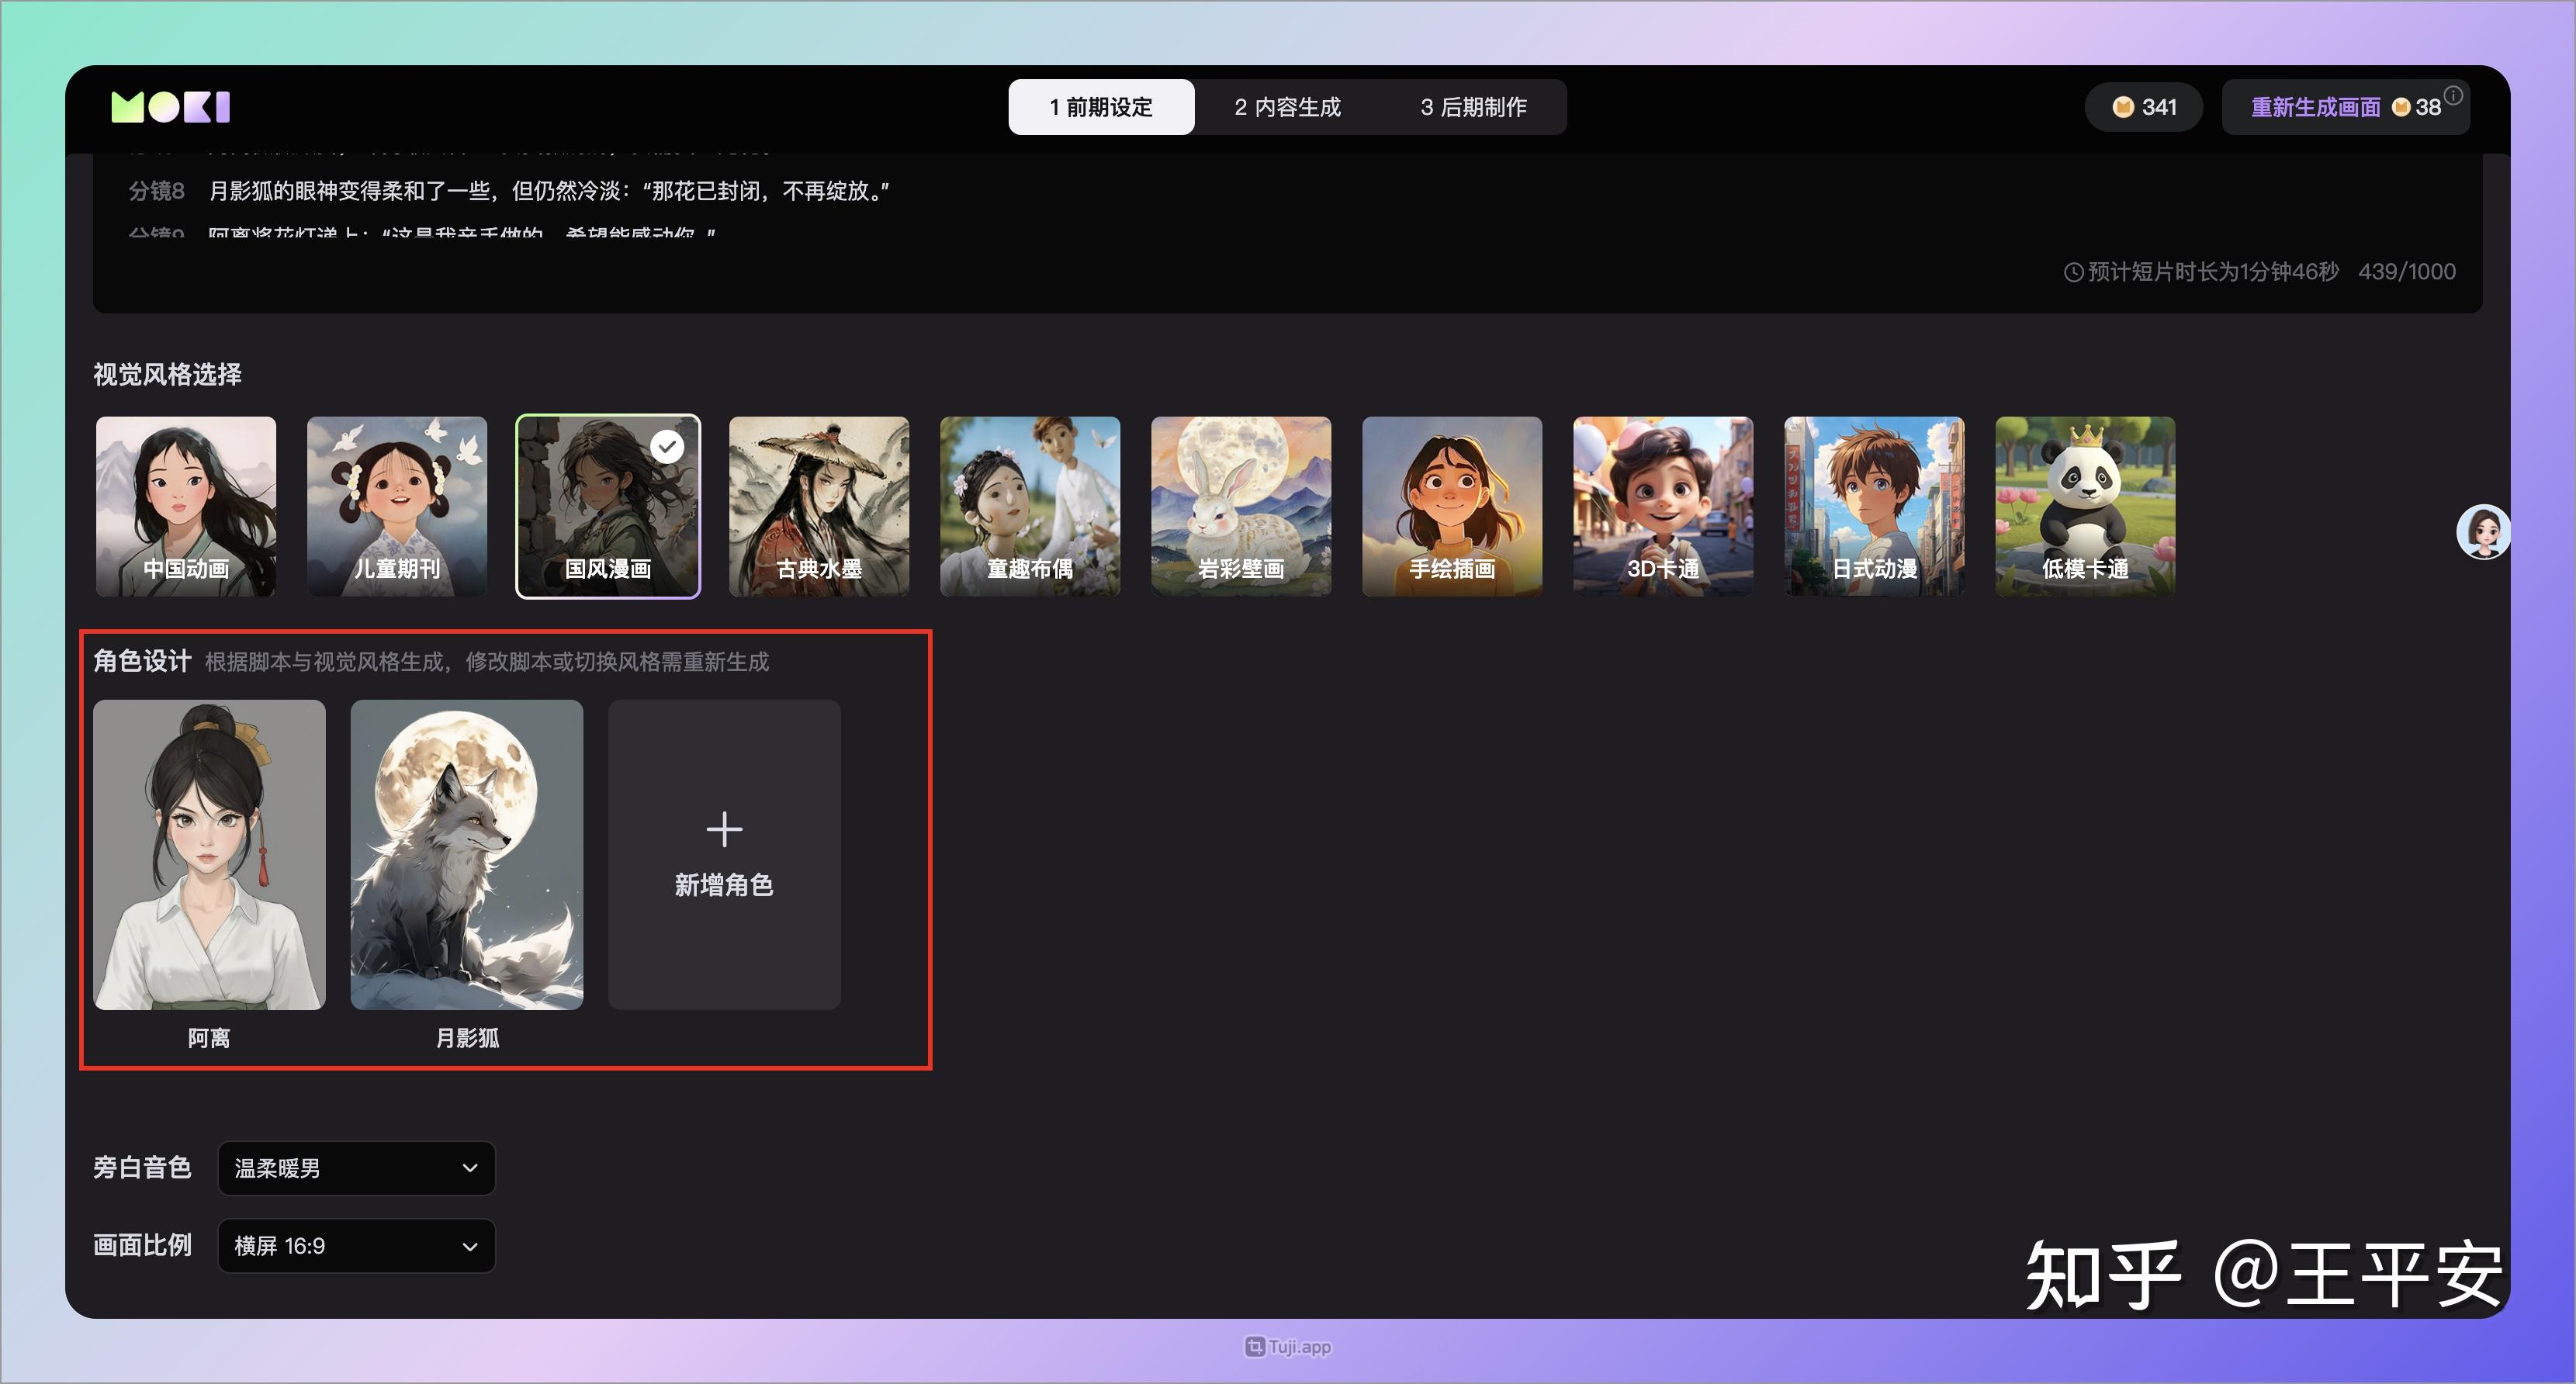2576x1384 pixels.
Task: Select the 古典水墨 visual style
Action: [x=819, y=506]
